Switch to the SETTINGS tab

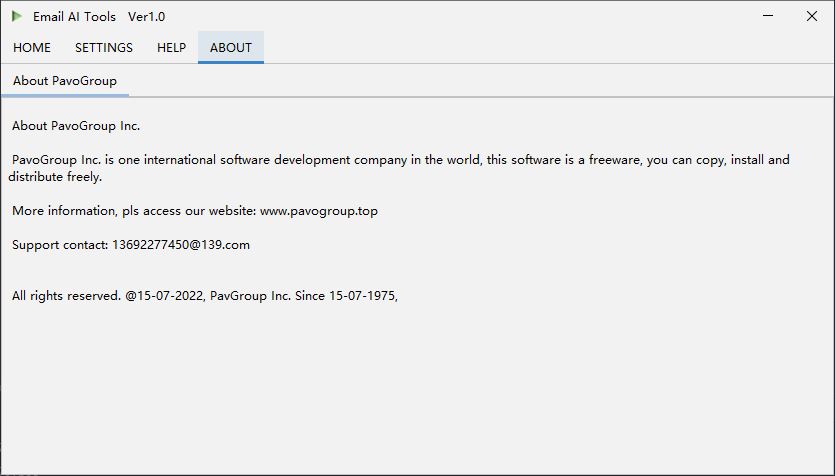coord(104,48)
